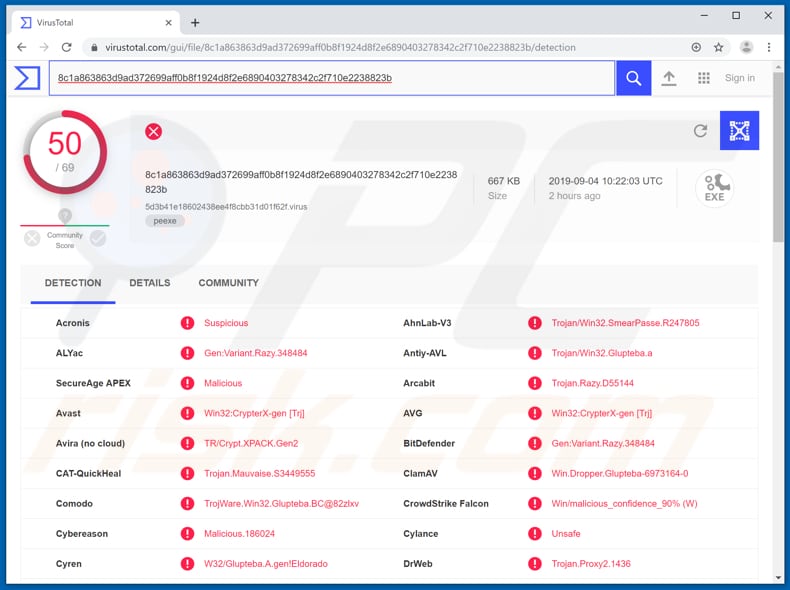Click the SecureAge APEX Malicious result
Screen dimensions: 790x590
point(223,383)
